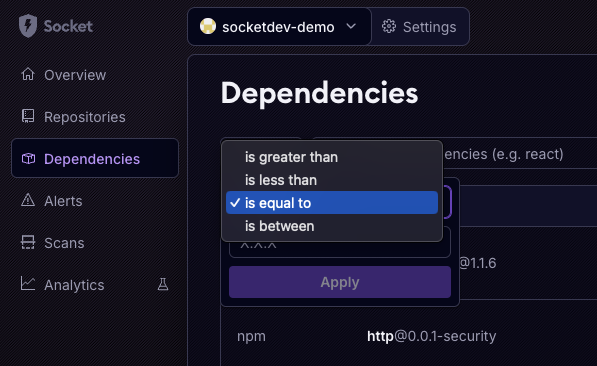Image resolution: width=597 pixels, height=366 pixels.
Task: Click the Dependencies box icon
Action: coord(29,158)
